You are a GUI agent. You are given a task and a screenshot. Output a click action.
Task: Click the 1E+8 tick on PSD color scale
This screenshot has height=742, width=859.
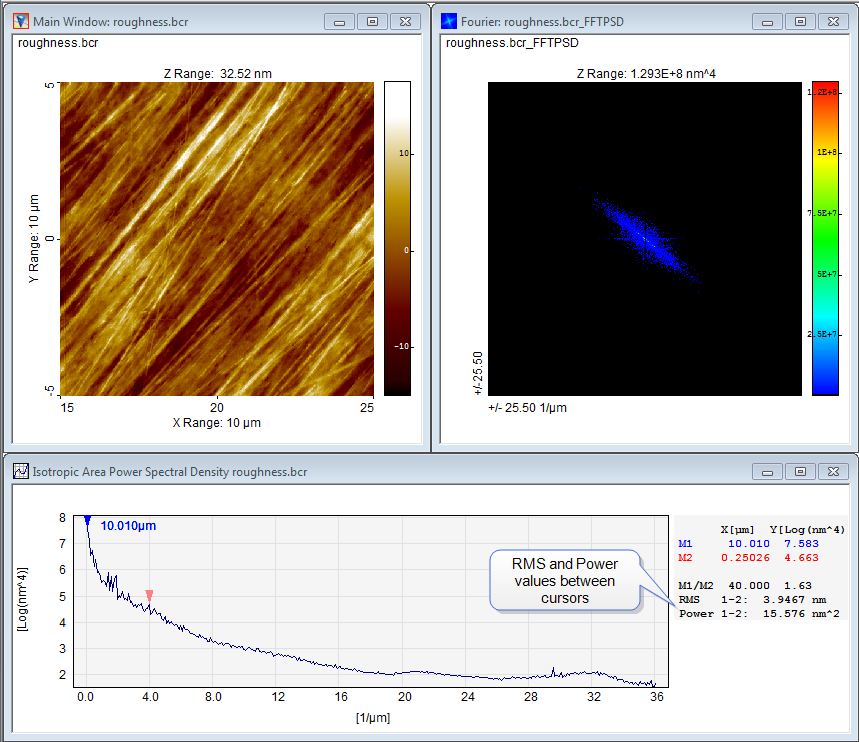click(x=827, y=152)
